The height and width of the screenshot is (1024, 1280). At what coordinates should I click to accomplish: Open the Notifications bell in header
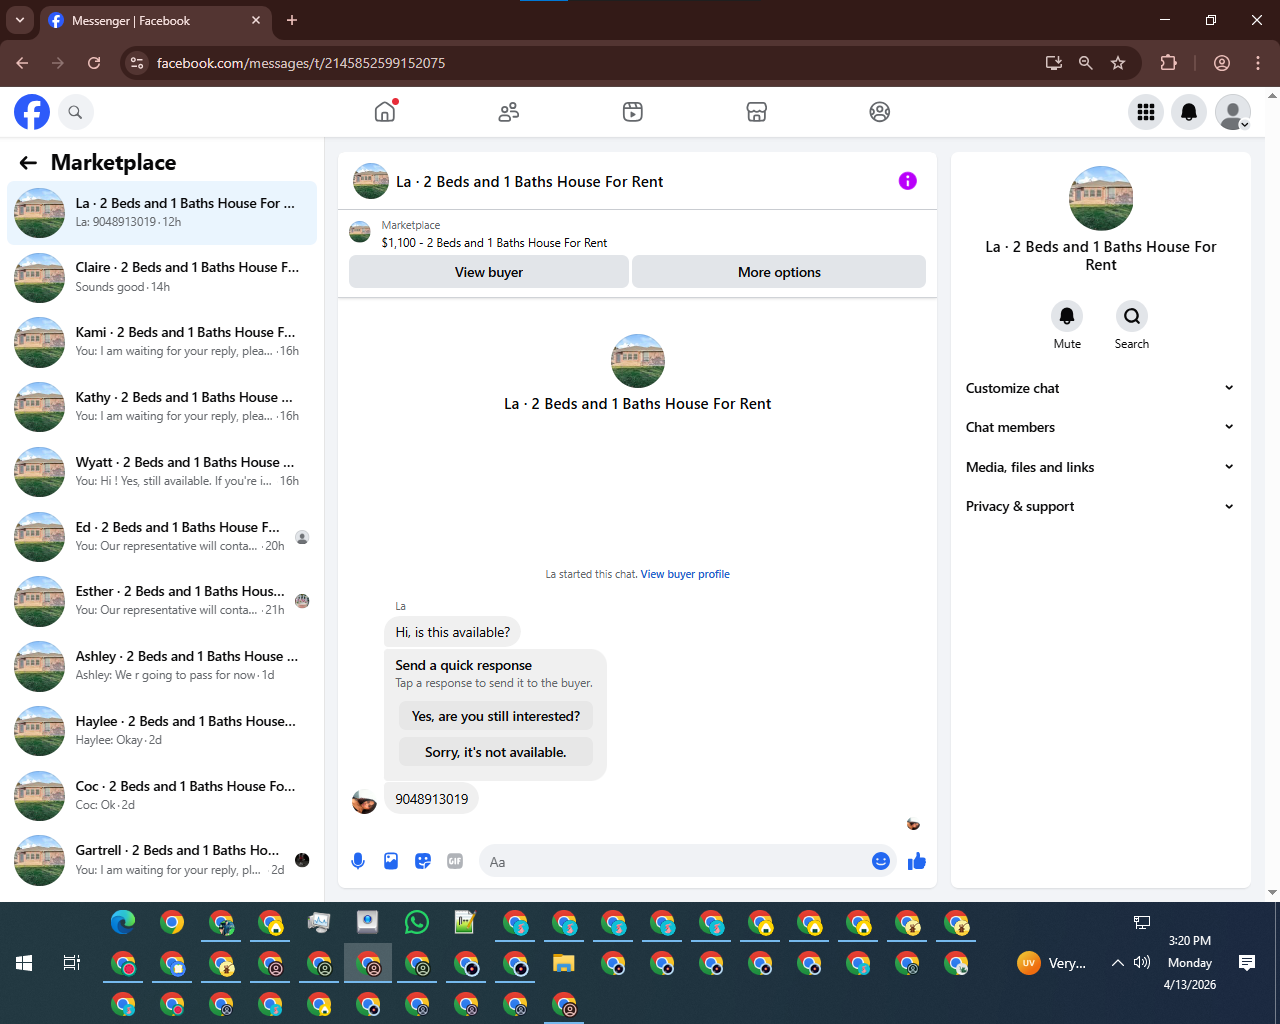tap(1189, 112)
